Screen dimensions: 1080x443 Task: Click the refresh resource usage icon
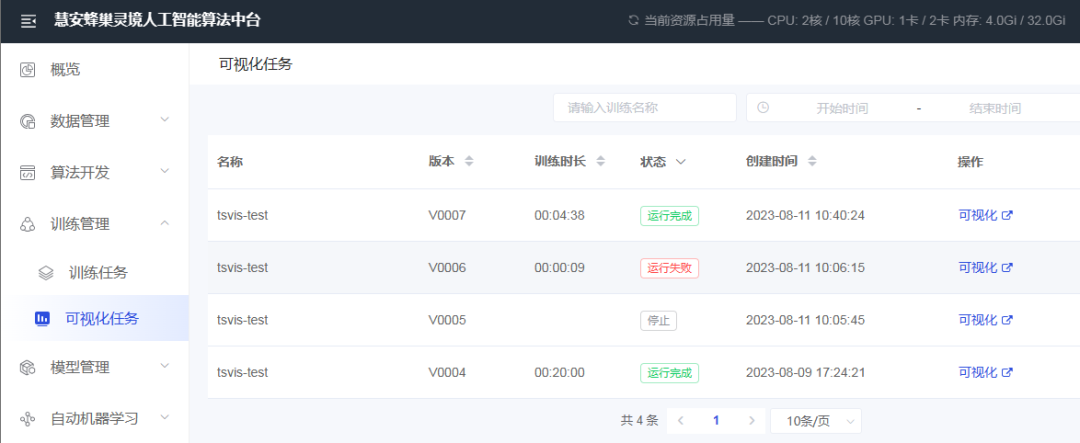[632, 20]
